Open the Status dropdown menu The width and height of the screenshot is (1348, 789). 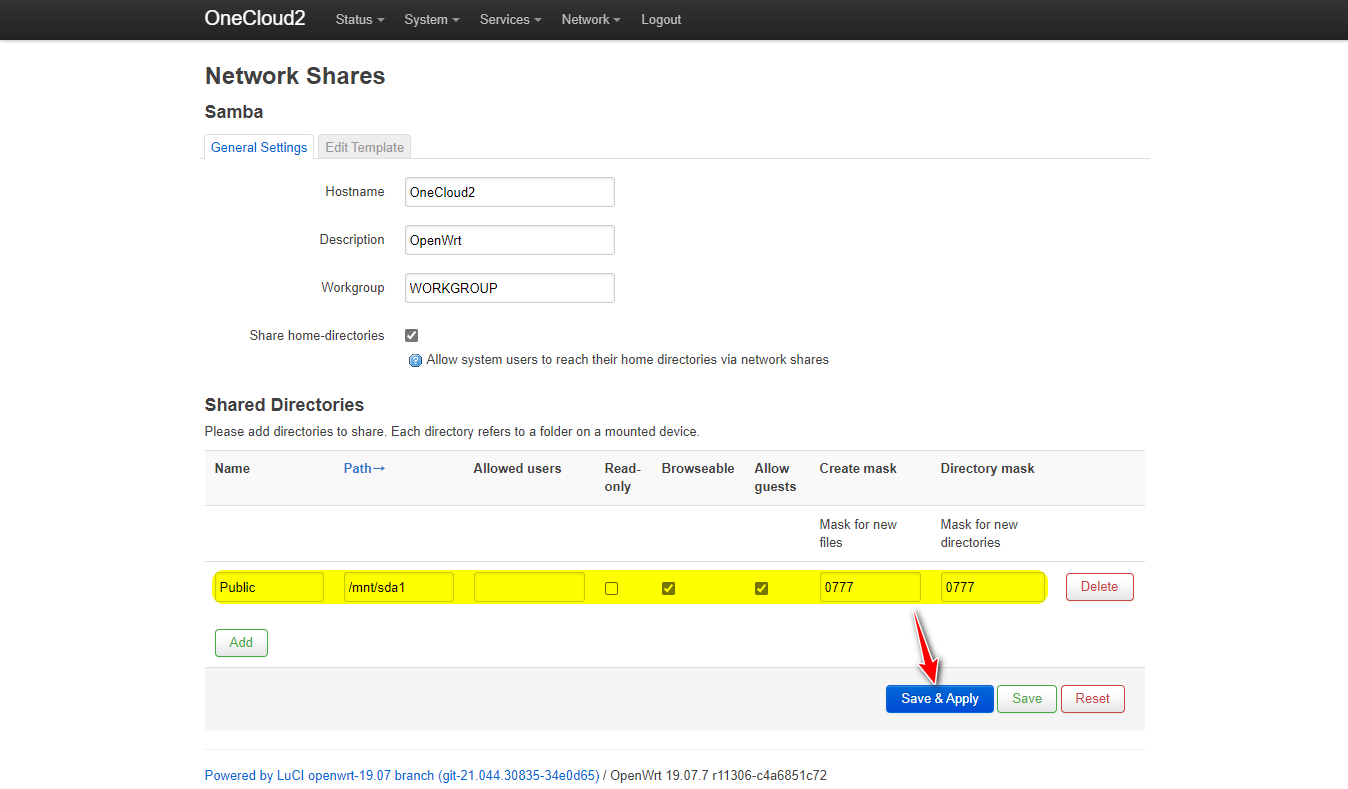(359, 20)
